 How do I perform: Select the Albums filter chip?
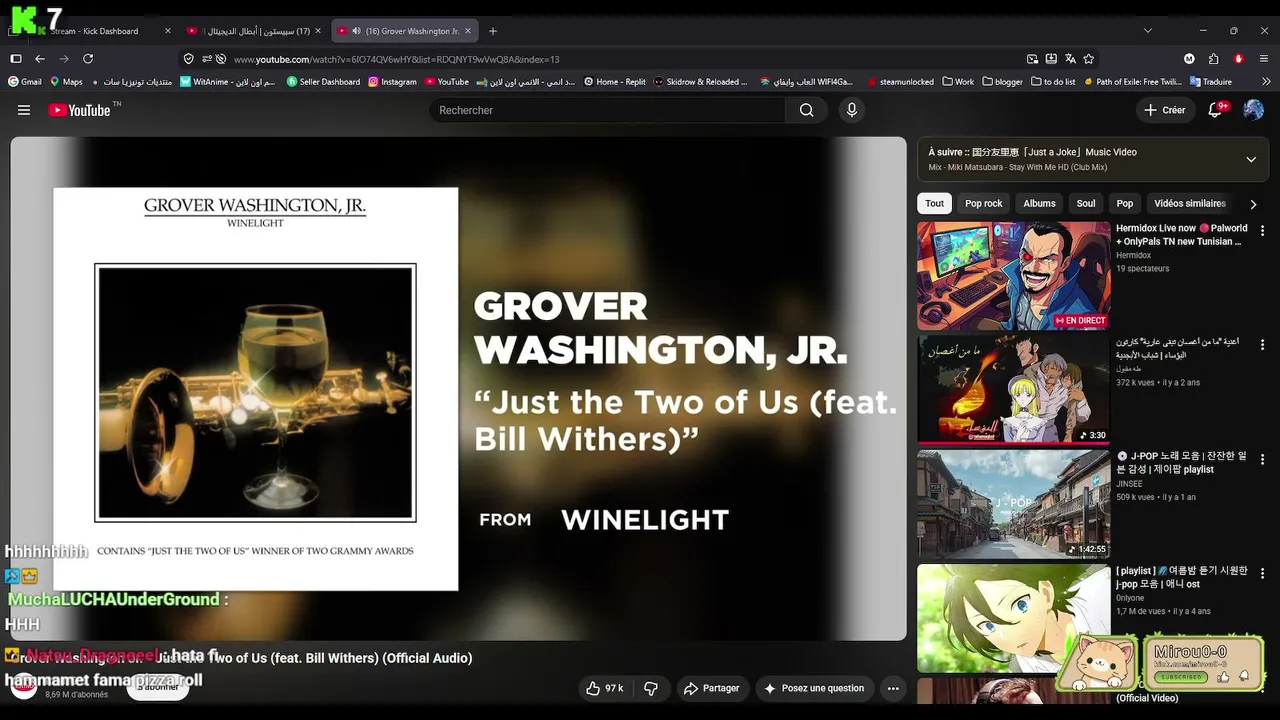[x=1039, y=204]
